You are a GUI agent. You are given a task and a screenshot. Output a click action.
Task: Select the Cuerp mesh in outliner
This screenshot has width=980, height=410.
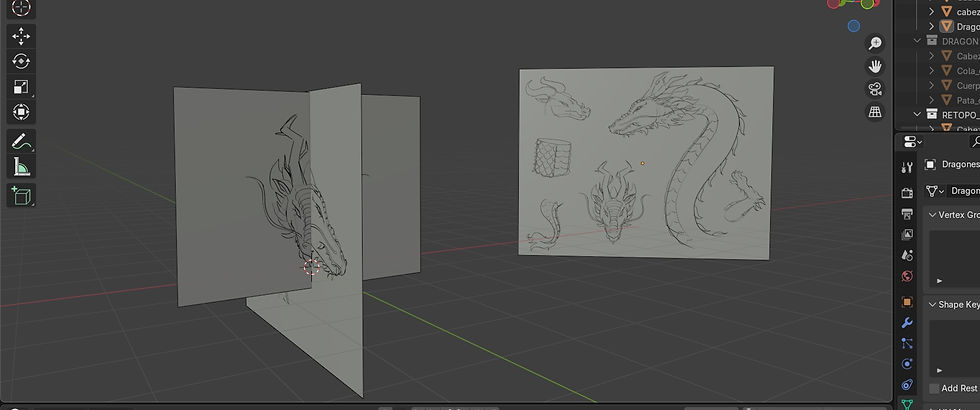tap(968, 85)
